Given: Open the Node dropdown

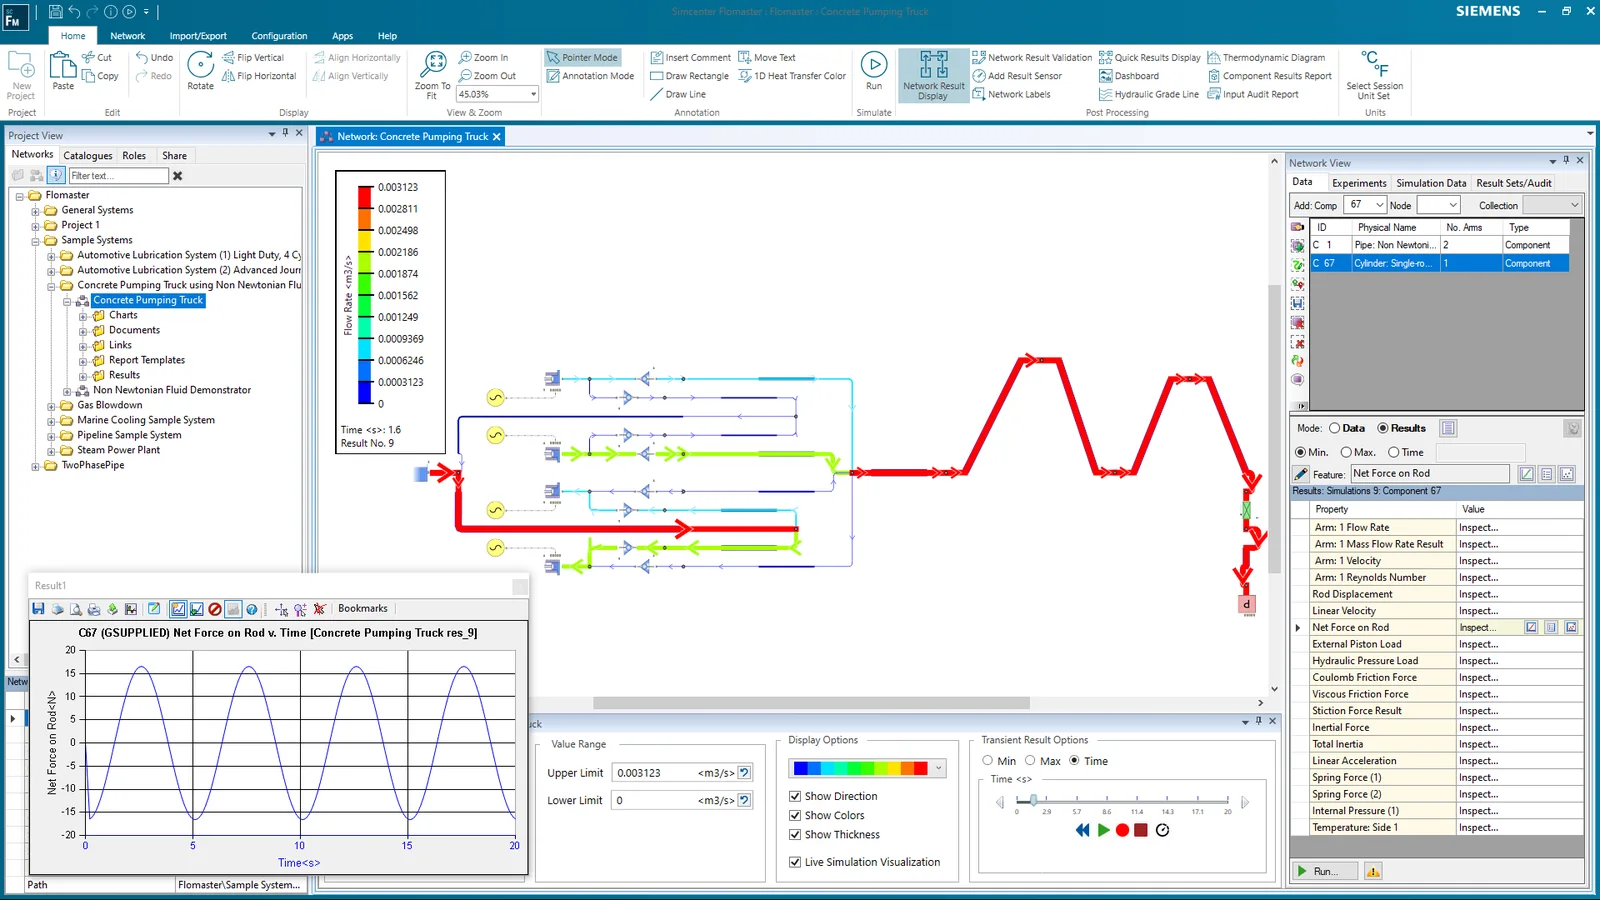Looking at the screenshot, I should tap(1453, 205).
